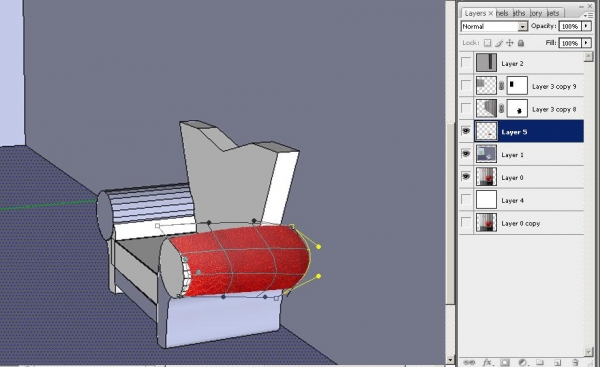Hide Layer 5 with its eye icon
This screenshot has height=367, width=600.
466,131
